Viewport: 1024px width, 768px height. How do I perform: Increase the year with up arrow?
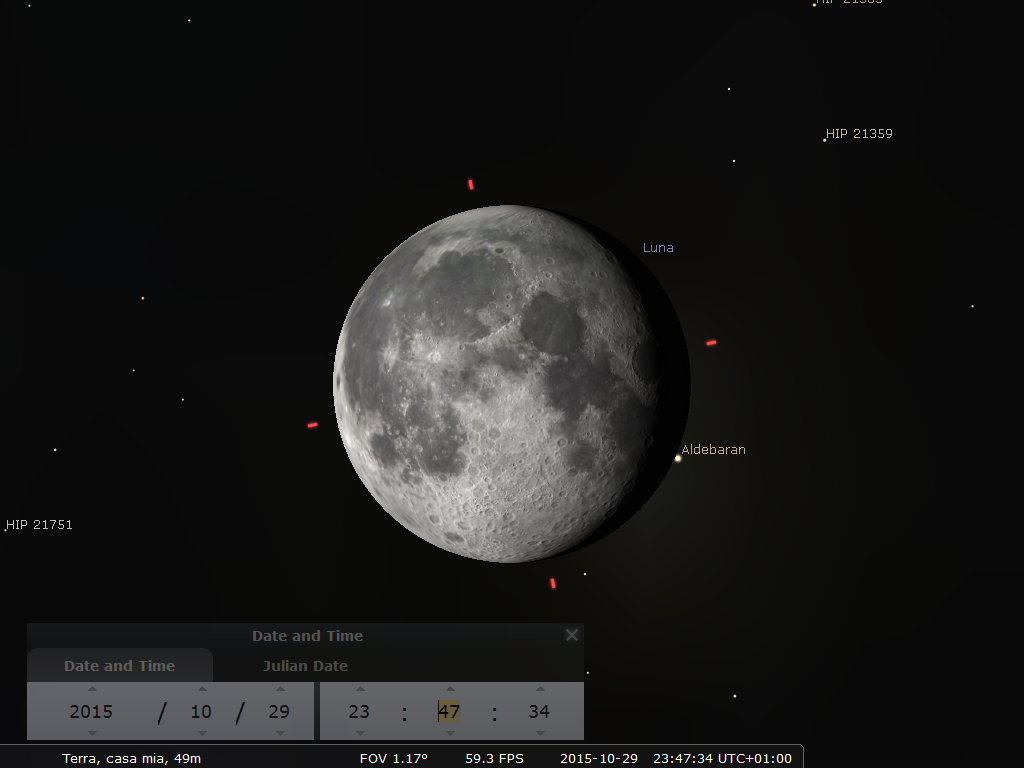point(92,689)
